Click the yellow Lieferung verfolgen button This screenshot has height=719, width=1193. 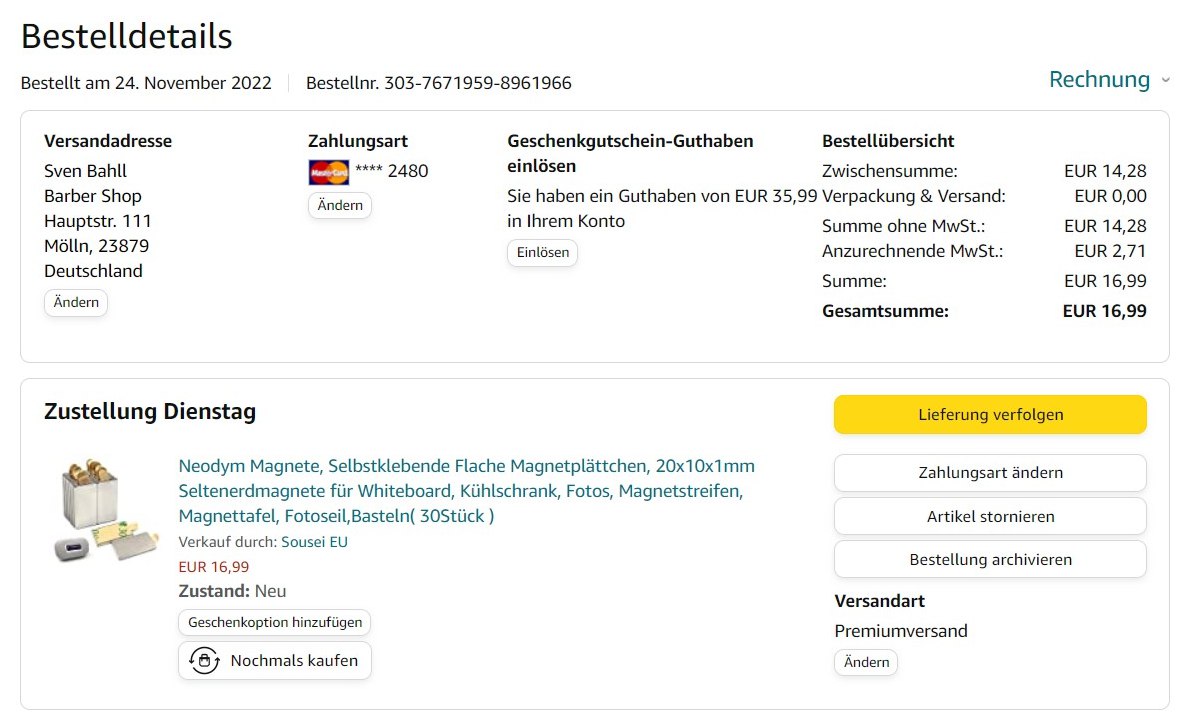pos(990,415)
